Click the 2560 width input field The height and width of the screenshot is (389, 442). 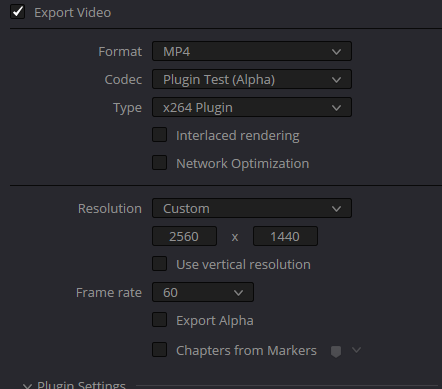tap(184, 236)
